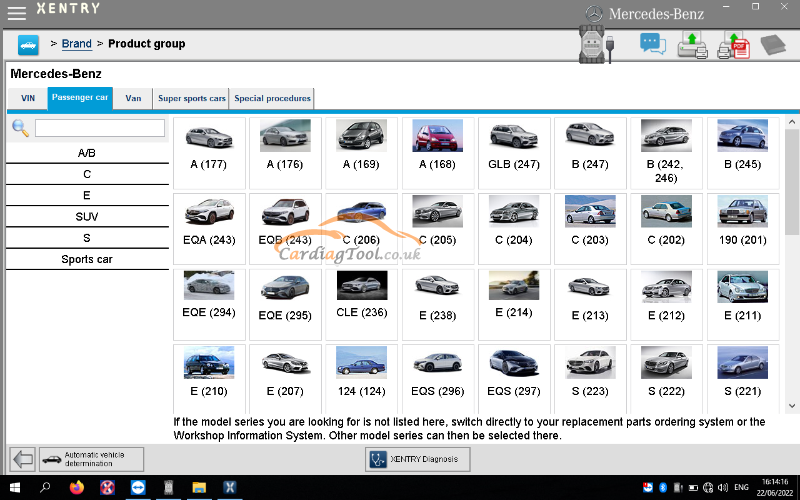
Task: Select the E (211) model
Action: 743,305
